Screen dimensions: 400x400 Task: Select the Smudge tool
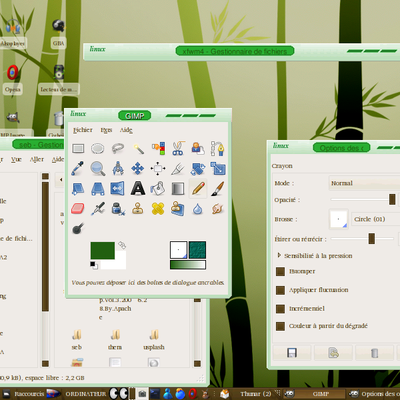click(x=217, y=209)
